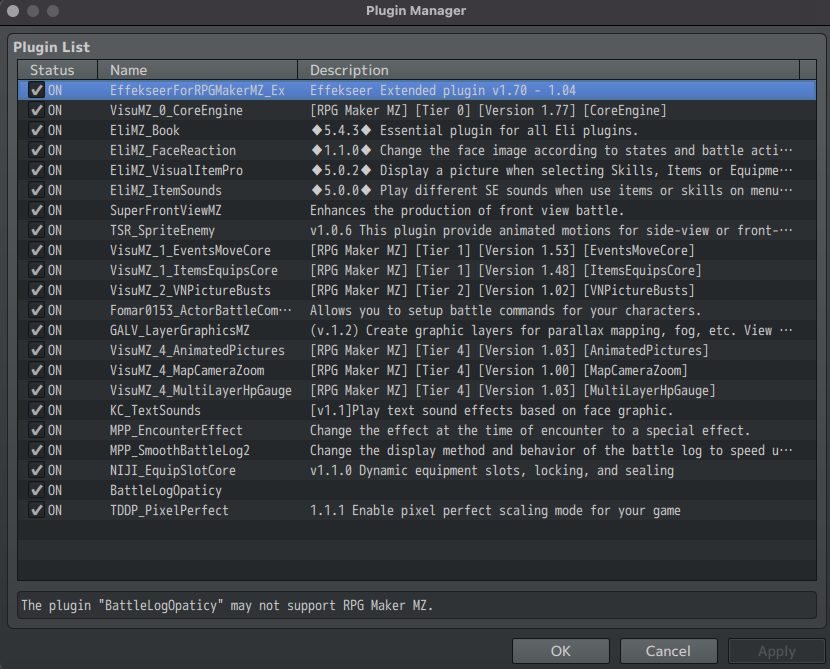Select VisuMZ_2_VNPictureBusts plugin name
Image resolution: width=830 pixels, height=669 pixels.
click(x=190, y=291)
